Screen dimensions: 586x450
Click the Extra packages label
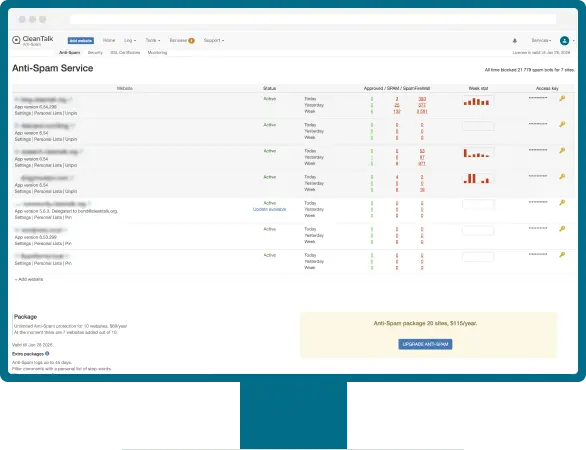pos(28,354)
